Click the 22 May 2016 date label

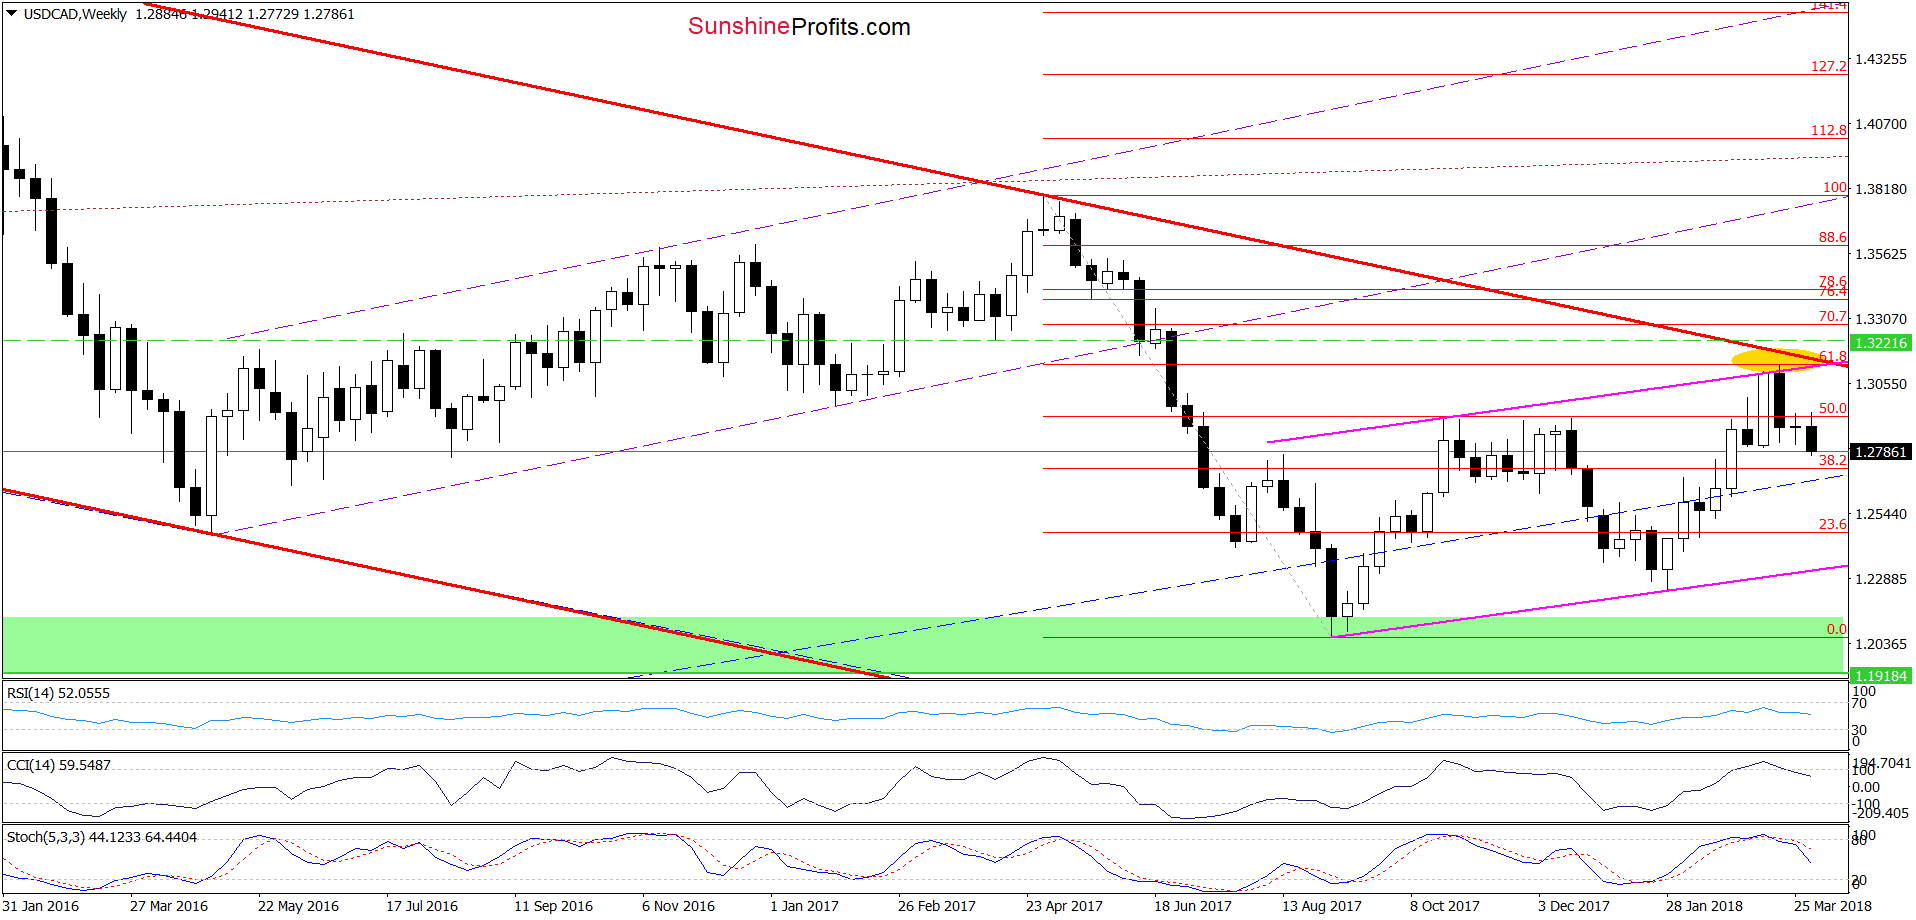click(298, 906)
